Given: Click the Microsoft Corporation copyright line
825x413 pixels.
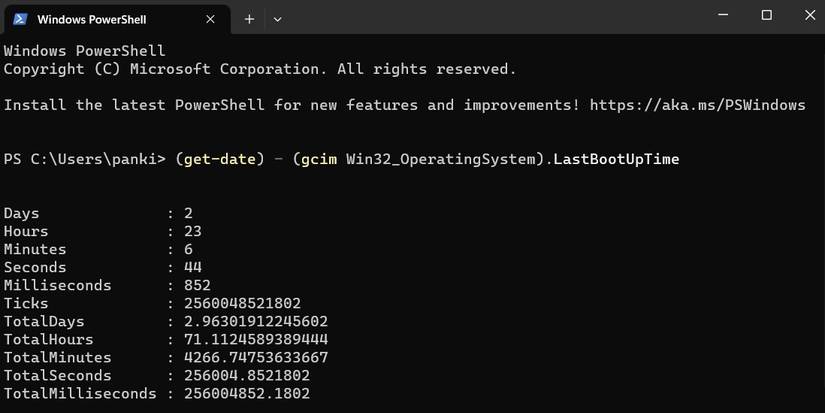Looking at the screenshot, I should (x=260, y=69).
